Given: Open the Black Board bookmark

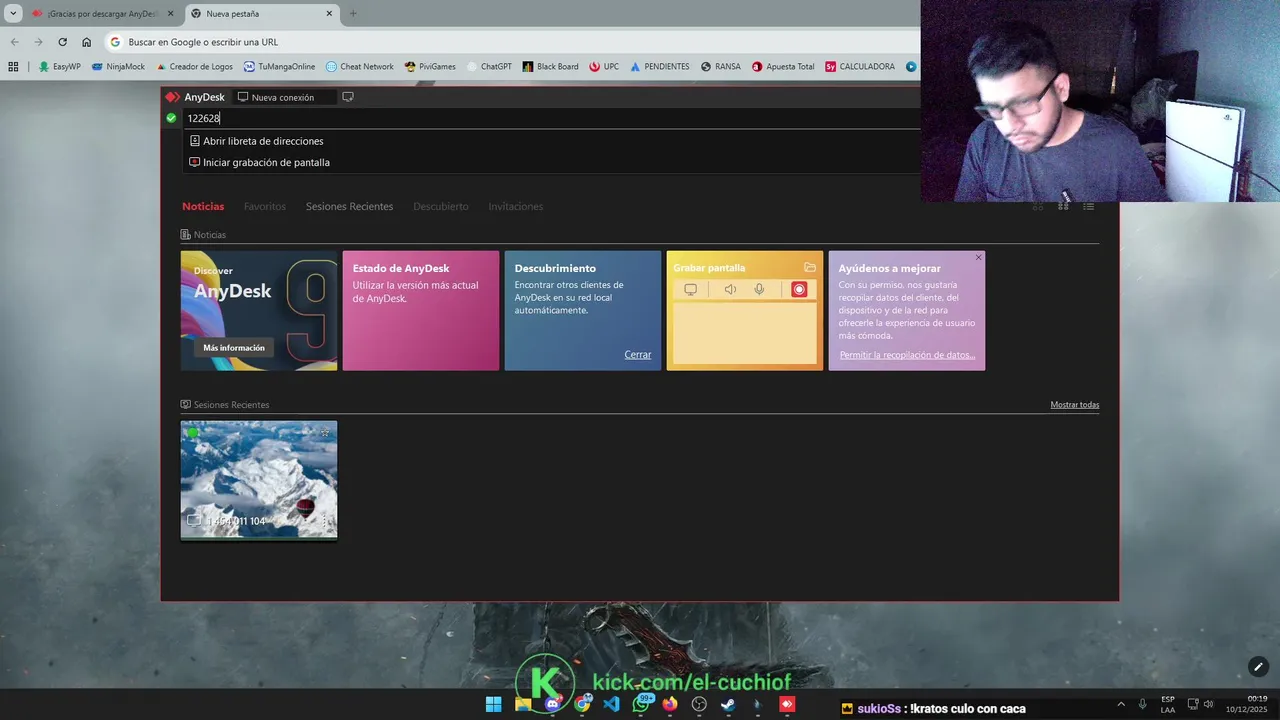Looking at the screenshot, I should [550, 67].
